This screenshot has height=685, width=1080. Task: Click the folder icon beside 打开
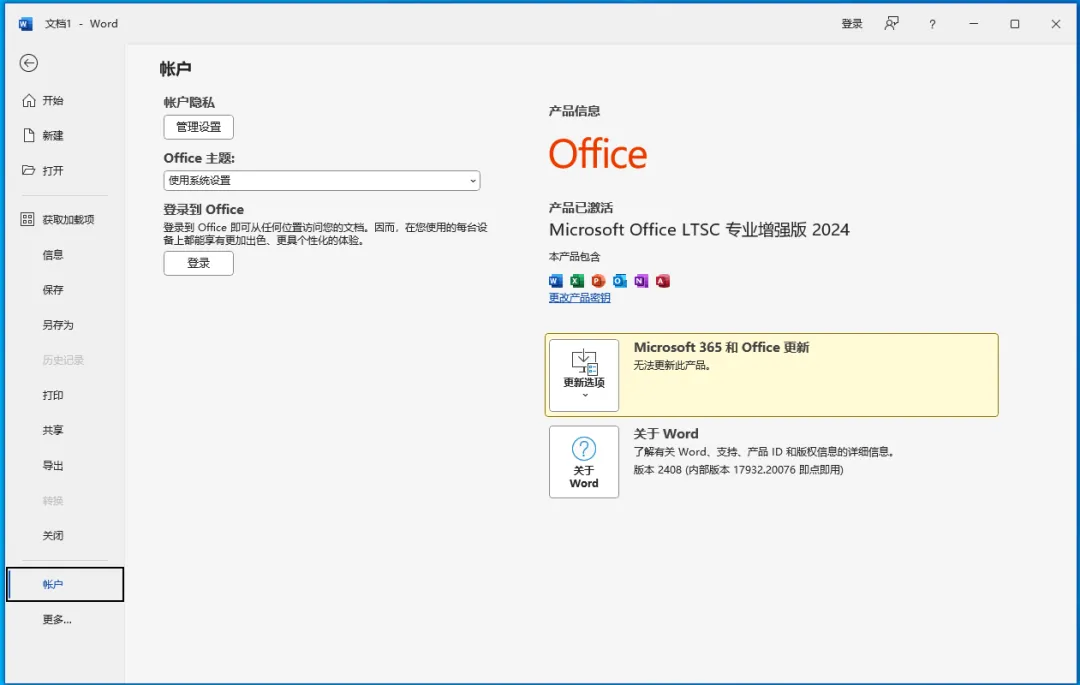(x=28, y=170)
